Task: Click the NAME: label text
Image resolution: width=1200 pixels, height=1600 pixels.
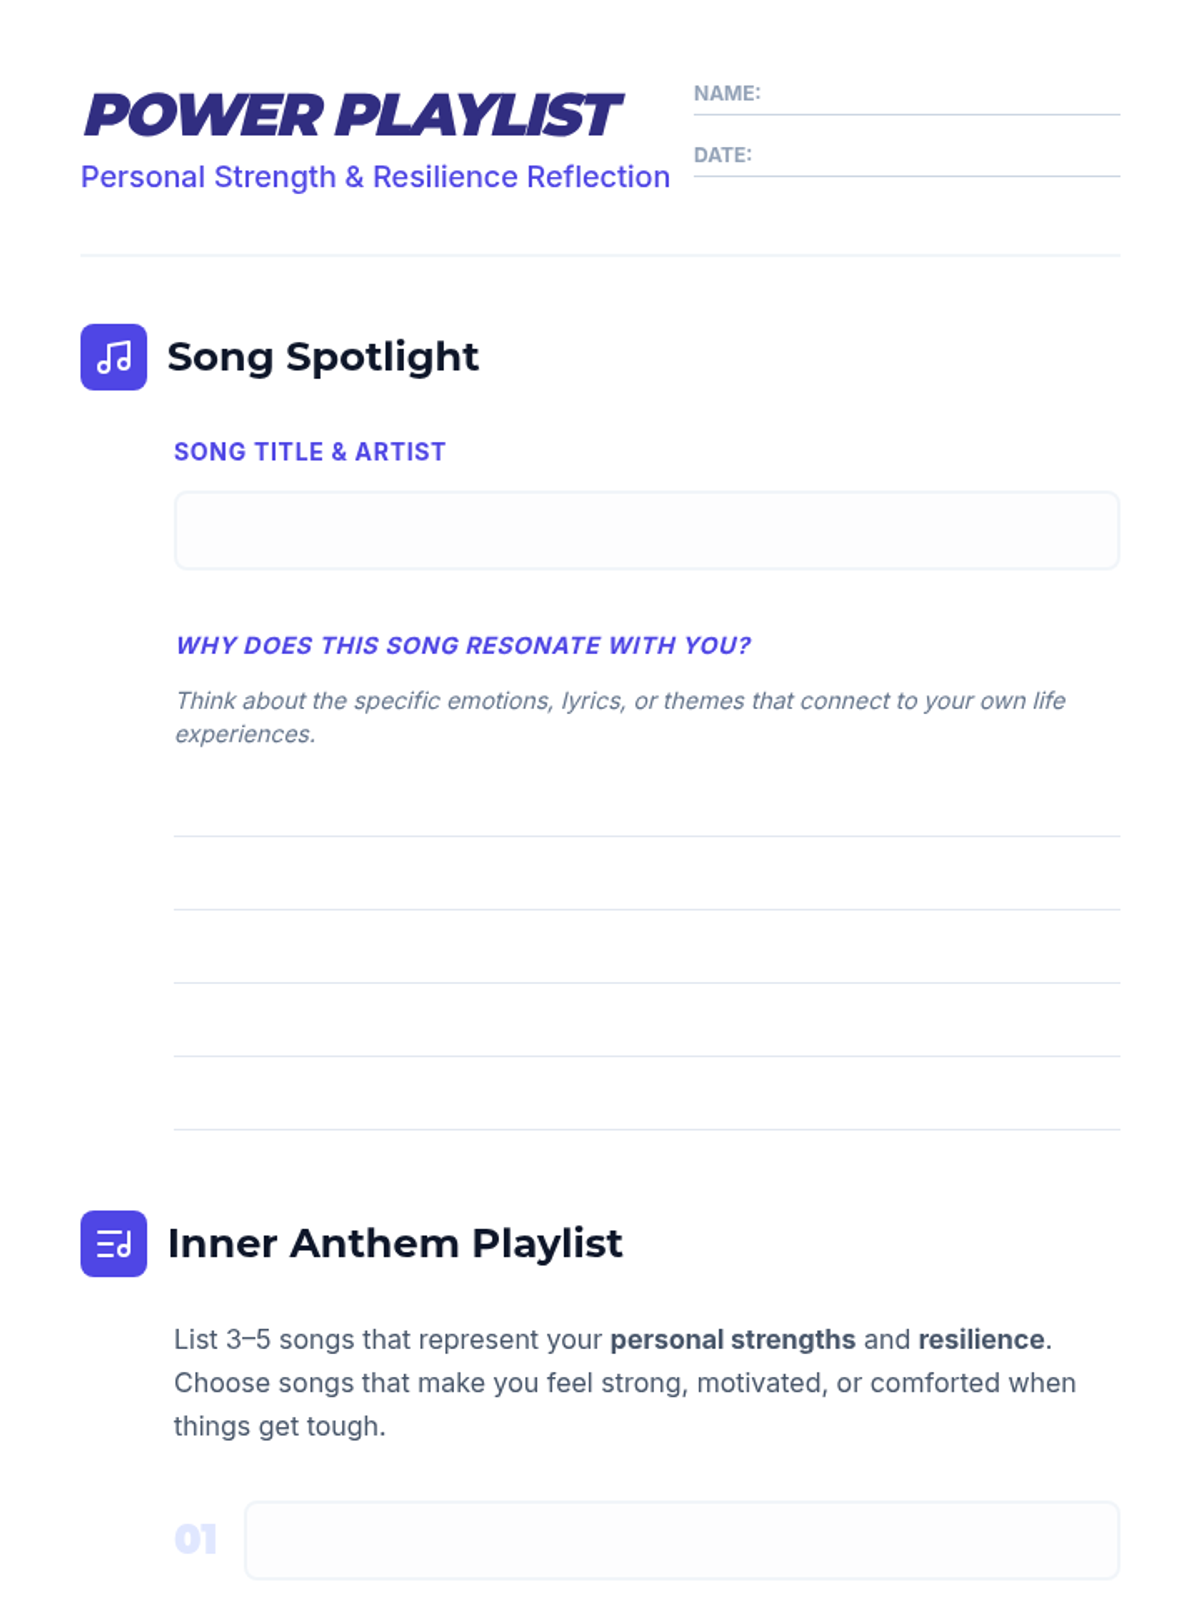Action: 727,93
